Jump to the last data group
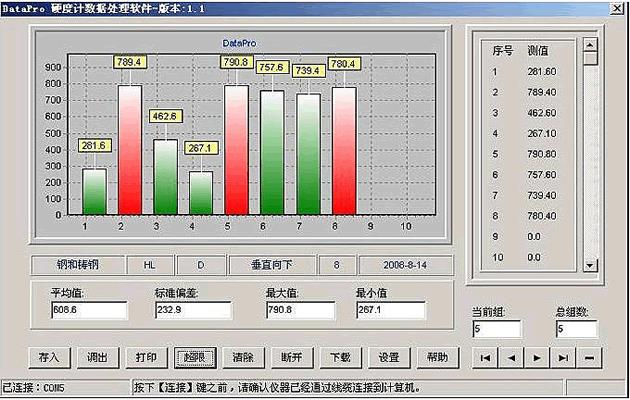 [x=564, y=357]
